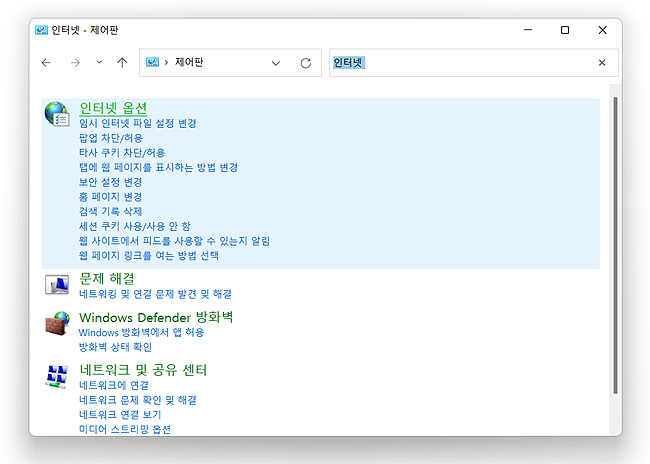The width and height of the screenshot is (650, 464).
Task: Open 네트워크 연결 보기 link
Action: pyautogui.click(x=120, y=415)
